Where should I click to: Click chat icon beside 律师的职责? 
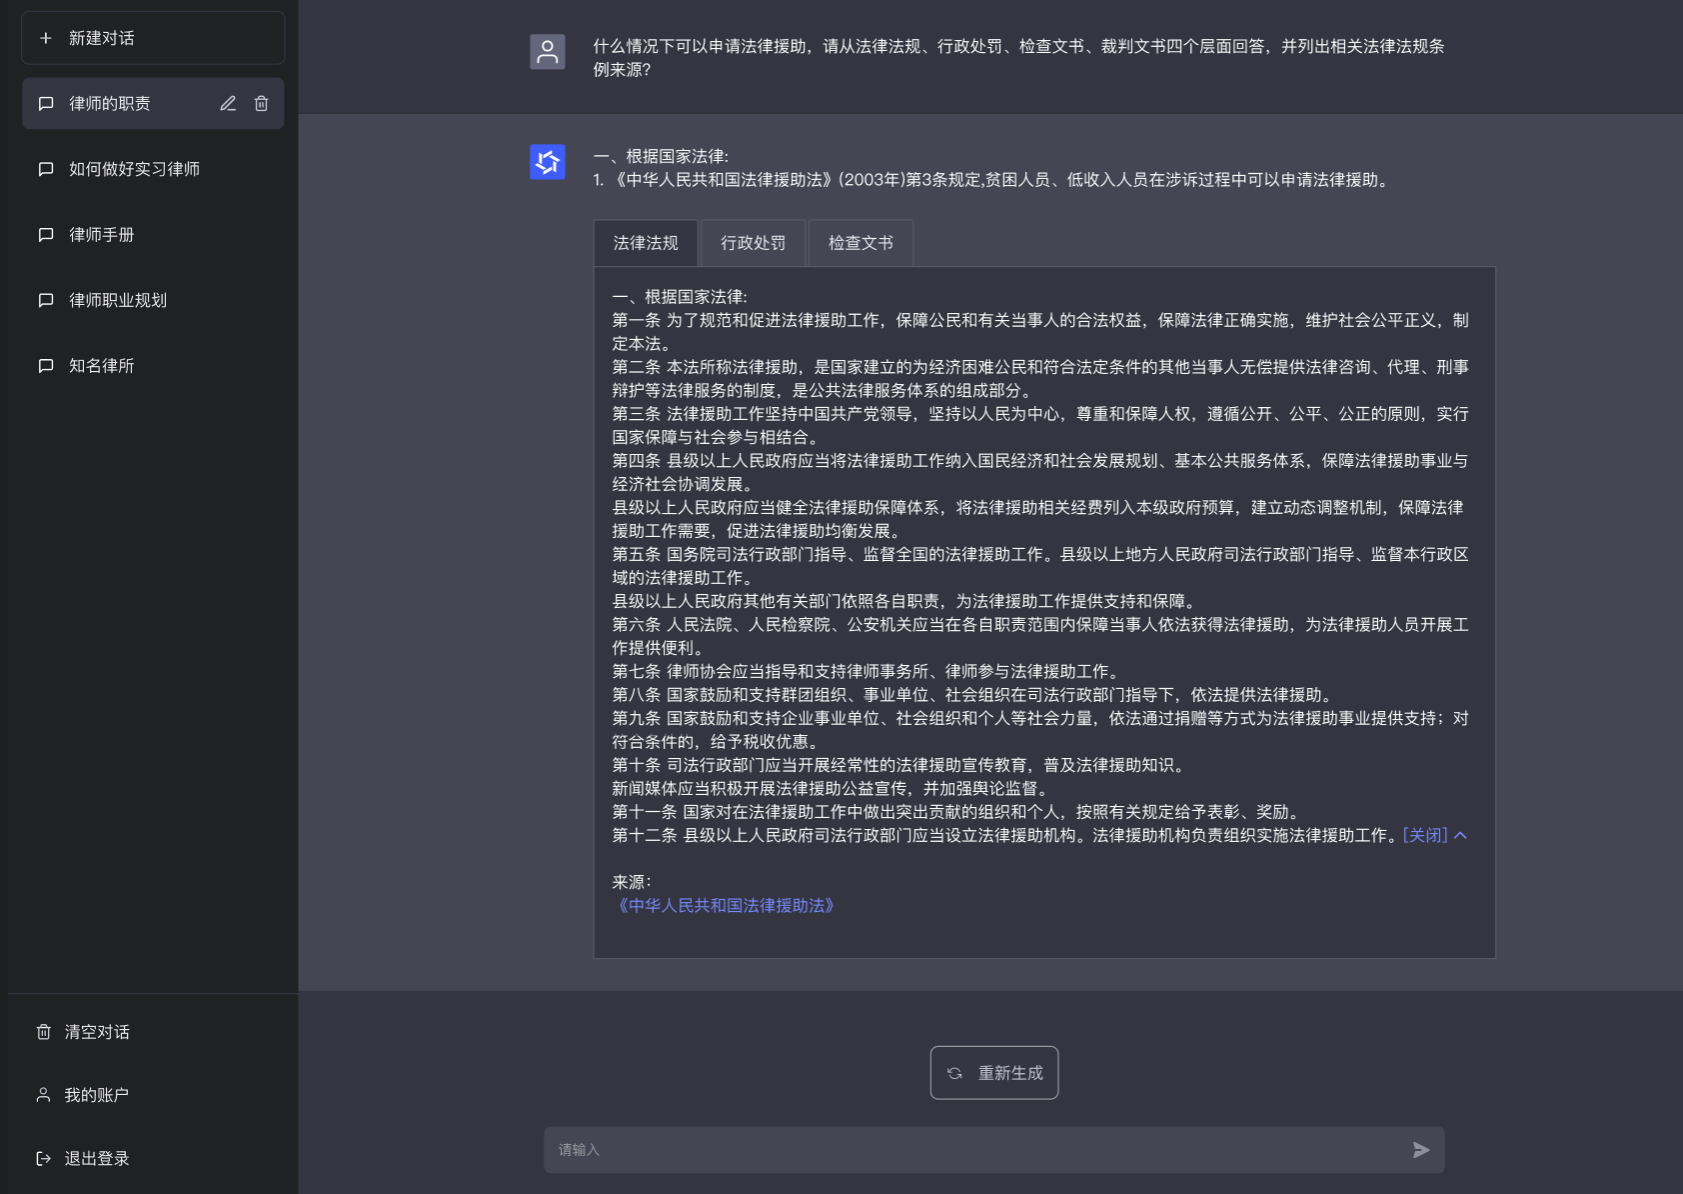pos(46,103)
